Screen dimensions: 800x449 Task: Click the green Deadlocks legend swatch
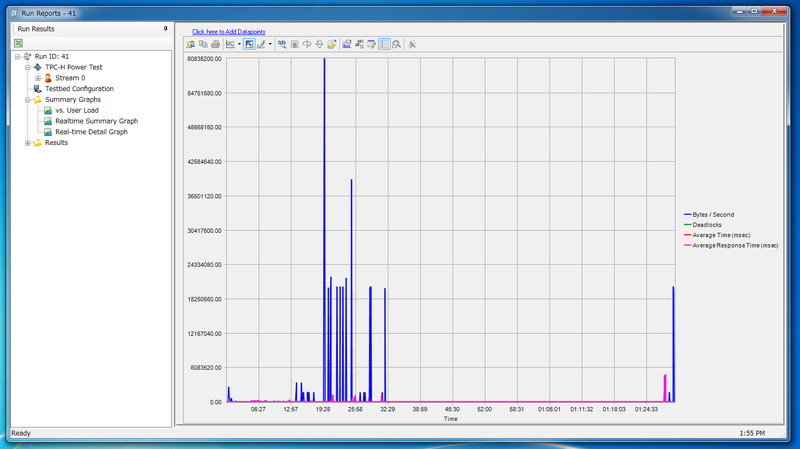tap(687, 225)
